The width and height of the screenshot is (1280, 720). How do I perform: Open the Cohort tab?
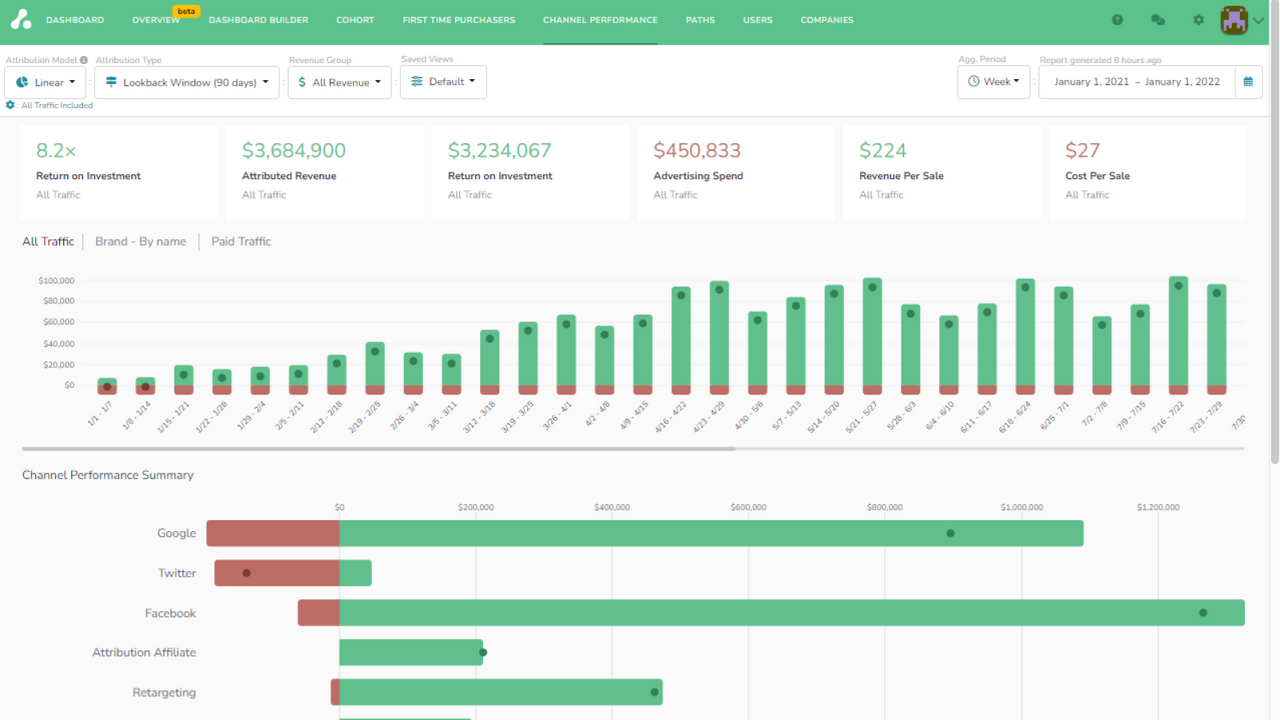tap(355, 20)
